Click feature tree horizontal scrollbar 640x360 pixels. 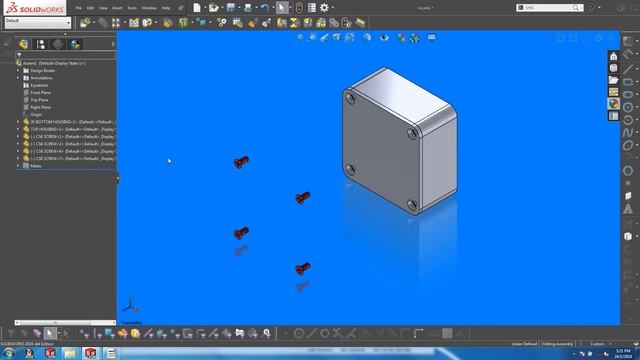[x=65, y=322]
